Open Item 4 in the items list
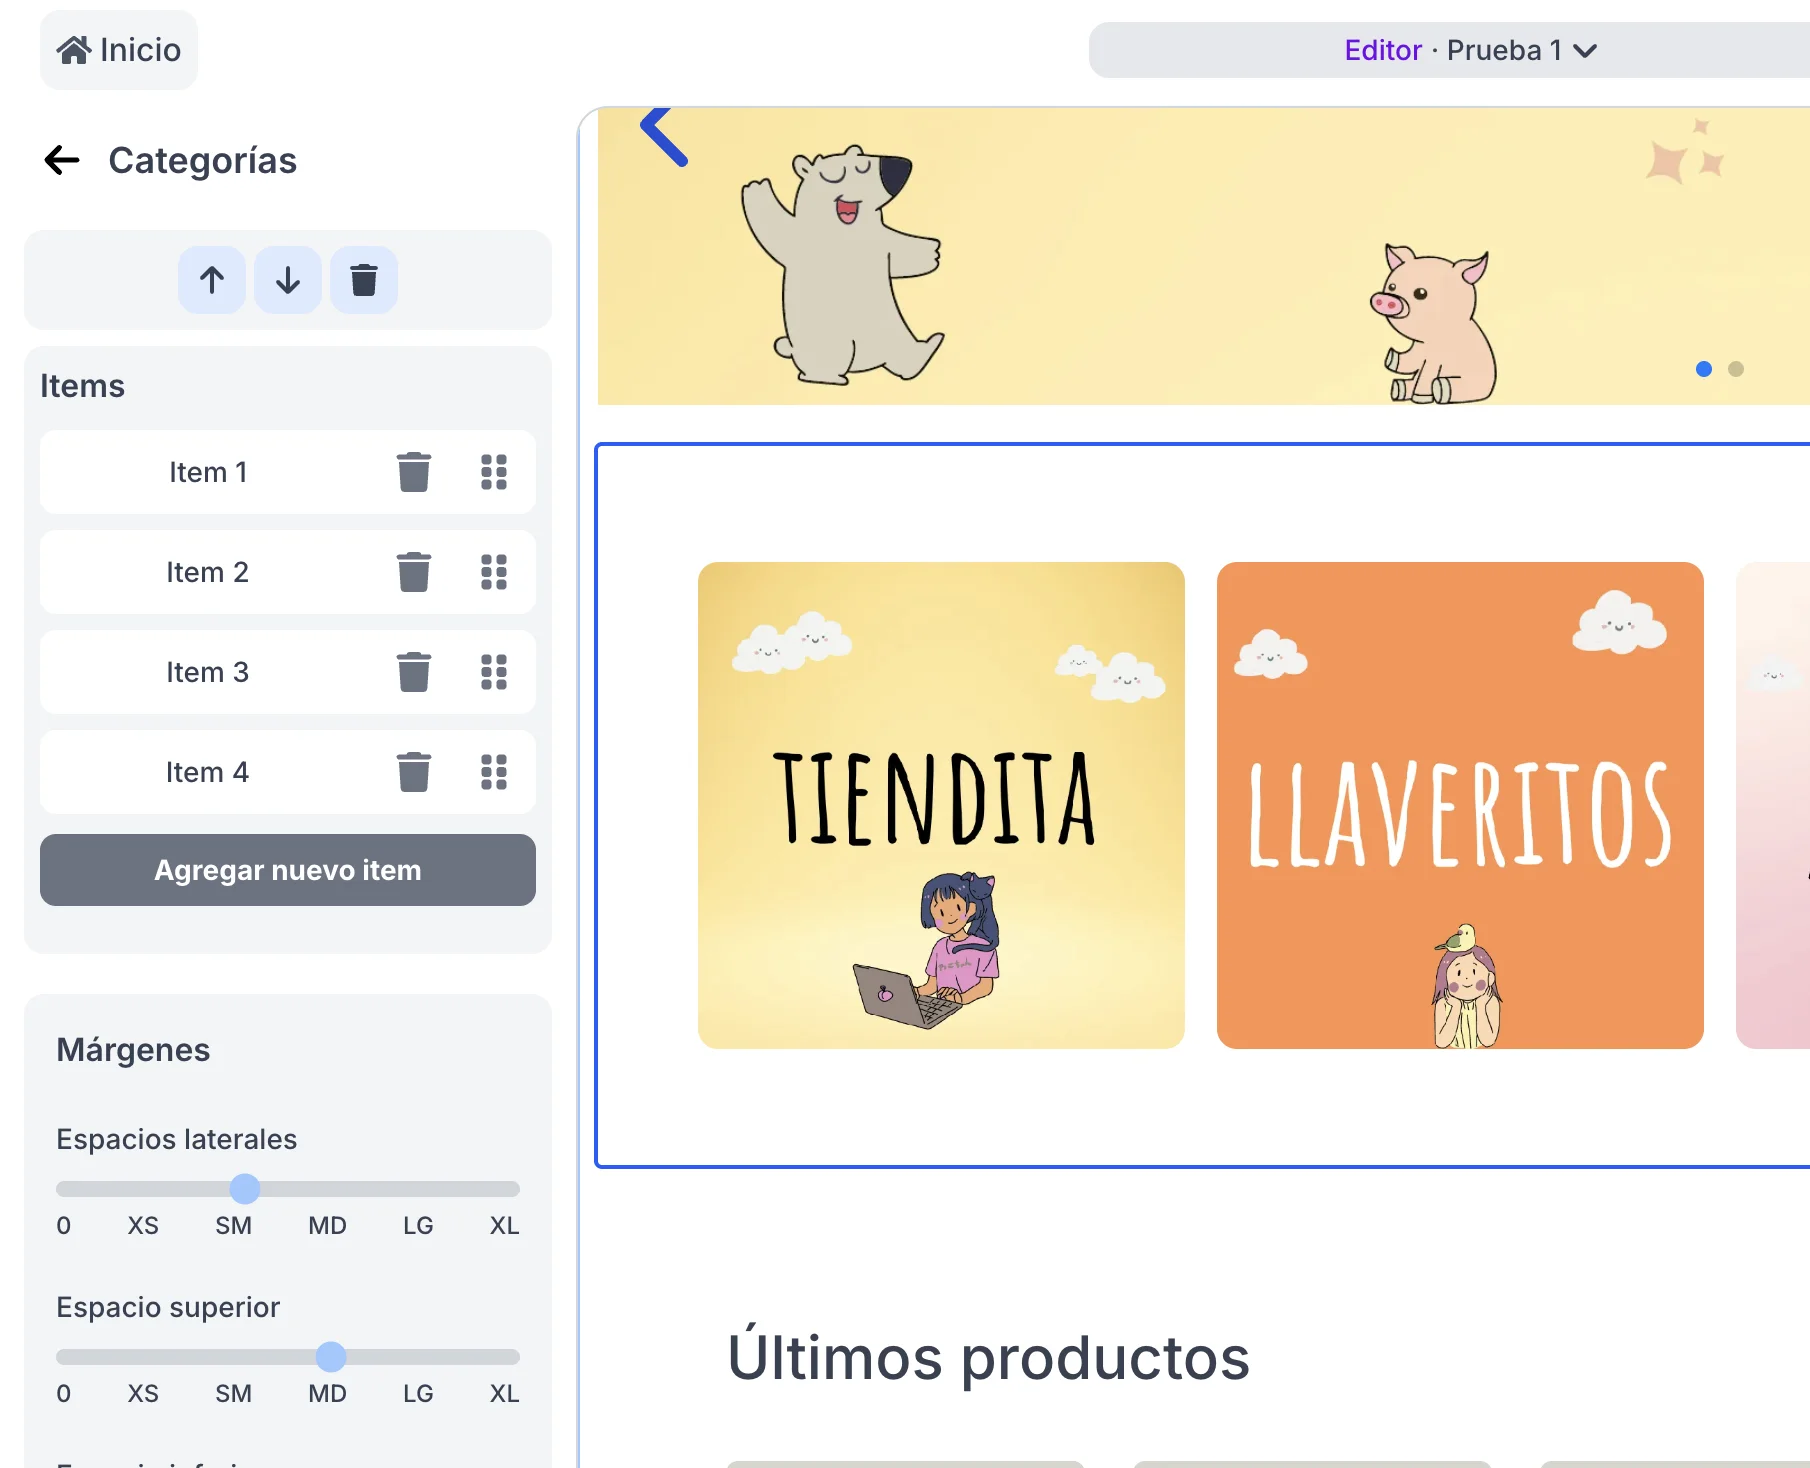This screenshot has height=1468, width=1810. tap(208, 772)
